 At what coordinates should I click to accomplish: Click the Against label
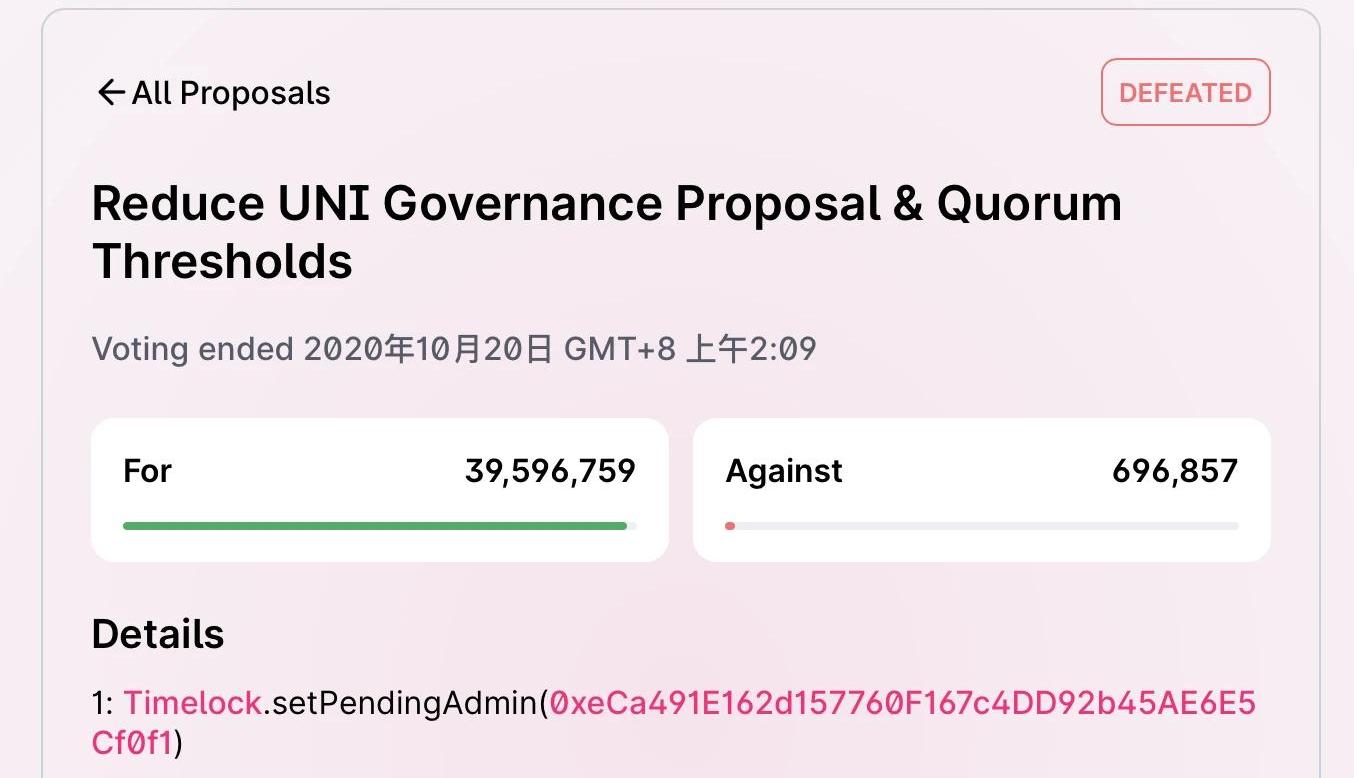point(784,470)
